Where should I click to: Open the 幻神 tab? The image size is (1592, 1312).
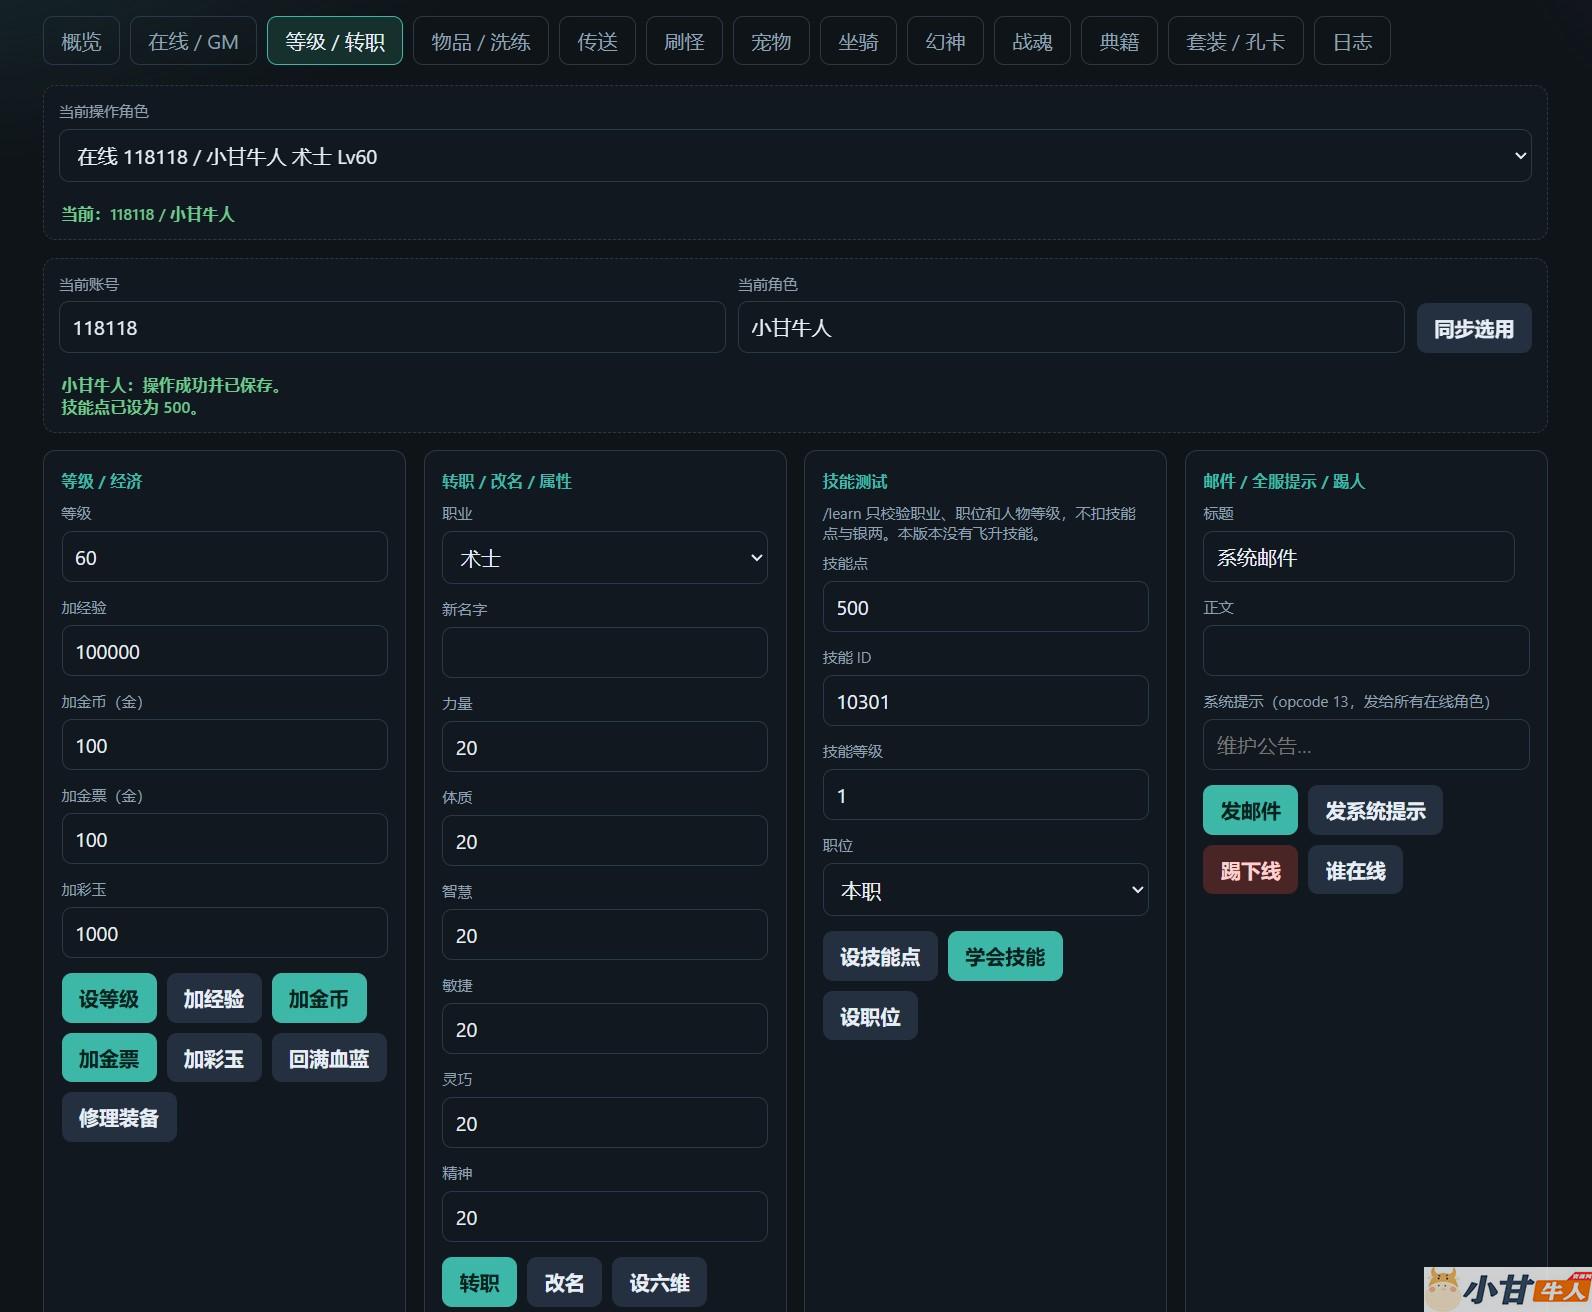click(945, 41)
